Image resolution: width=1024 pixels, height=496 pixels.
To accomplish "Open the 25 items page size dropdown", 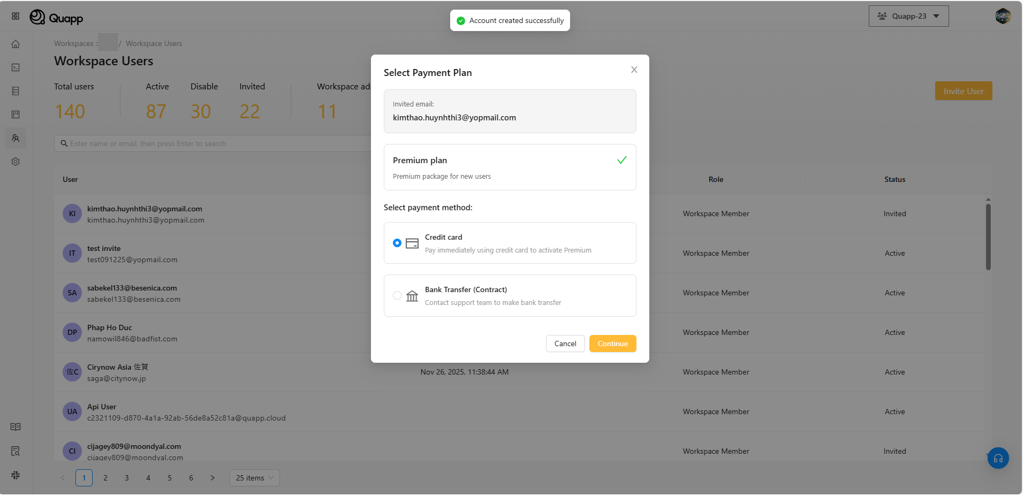I will point(255,478).
